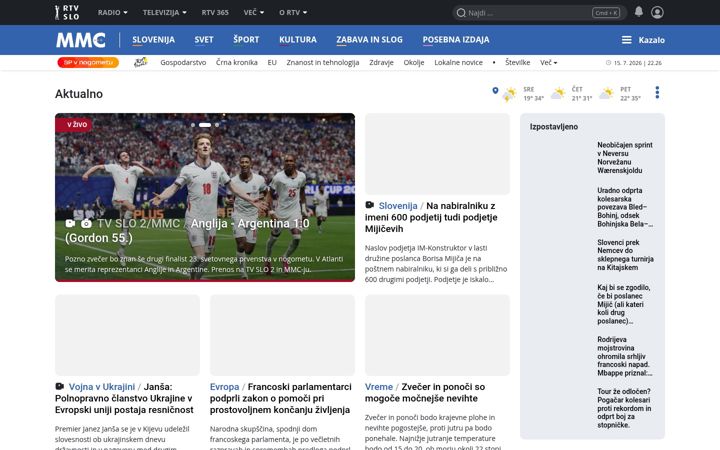
Task: Open the Številke link
Action: click(518, 62)
